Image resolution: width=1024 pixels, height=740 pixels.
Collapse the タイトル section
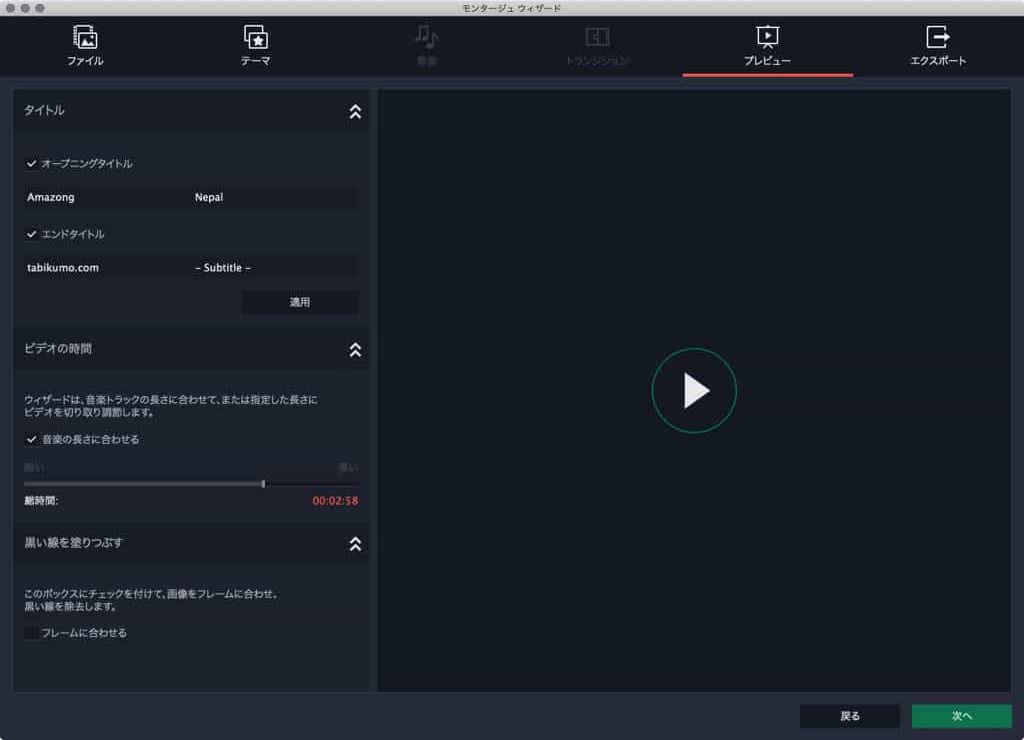point(355,112)
